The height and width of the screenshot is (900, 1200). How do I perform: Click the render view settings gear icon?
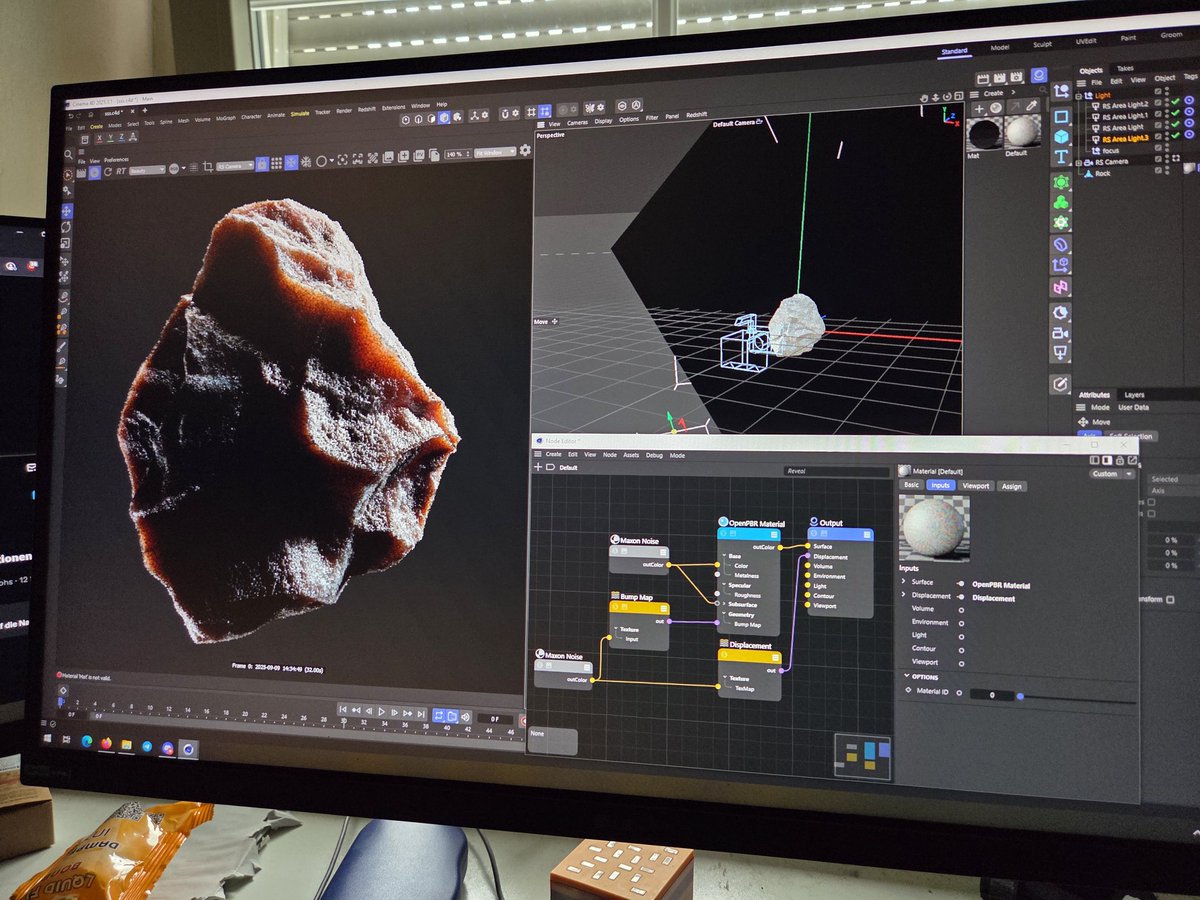[525, 150]
